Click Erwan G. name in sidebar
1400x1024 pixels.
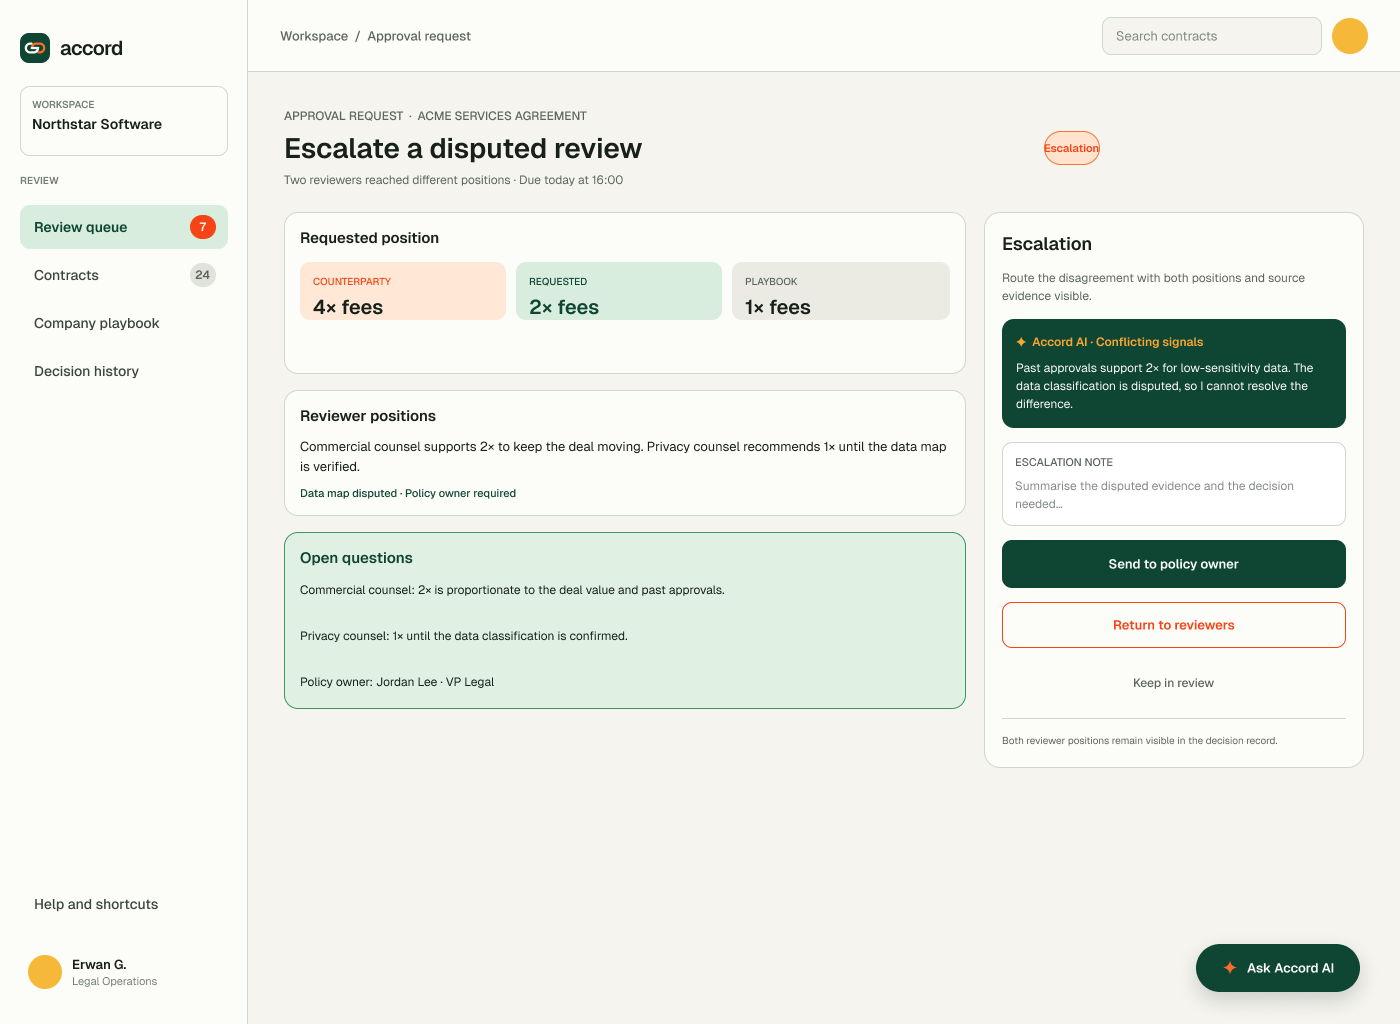tap(99, 965)
